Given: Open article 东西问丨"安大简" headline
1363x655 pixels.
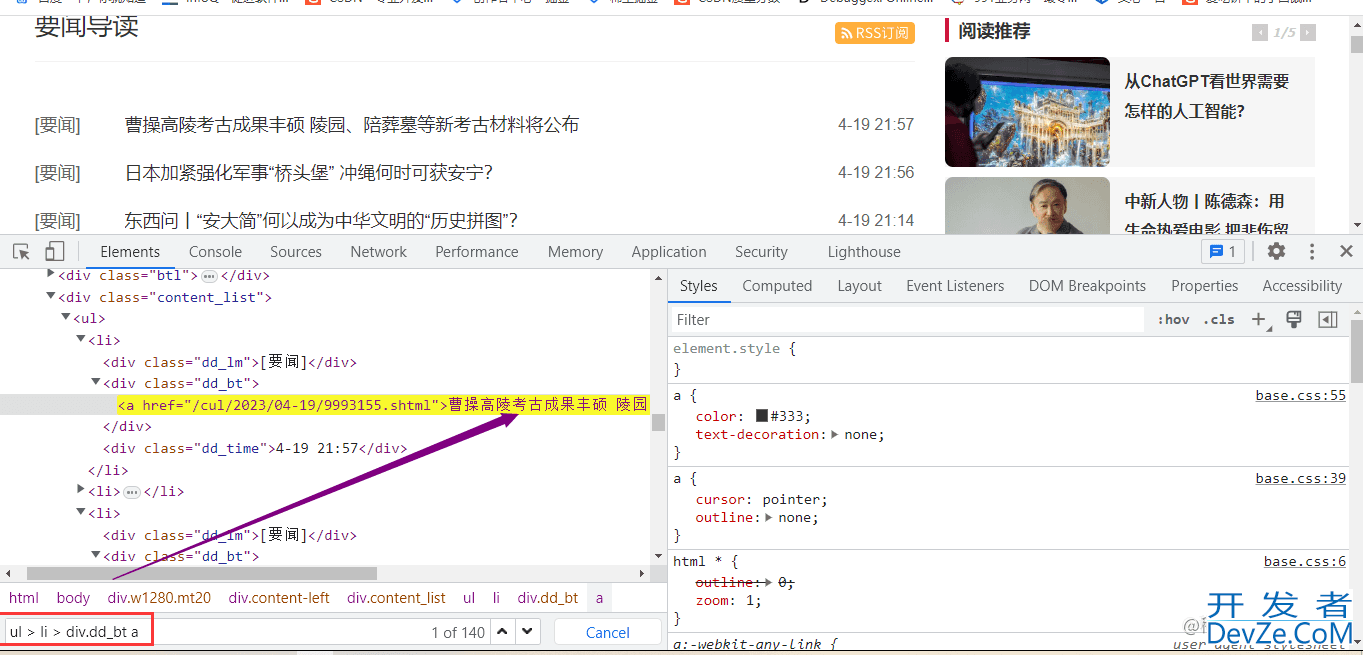Looking at the screenshot, I should click(321, 221).
